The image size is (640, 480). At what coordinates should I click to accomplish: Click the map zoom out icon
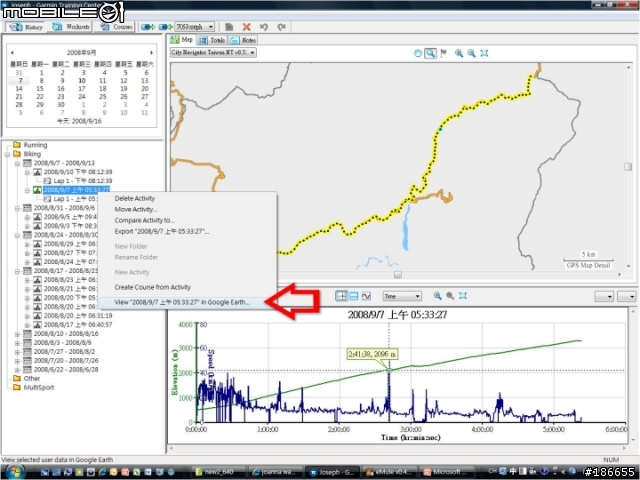[471, 53]
